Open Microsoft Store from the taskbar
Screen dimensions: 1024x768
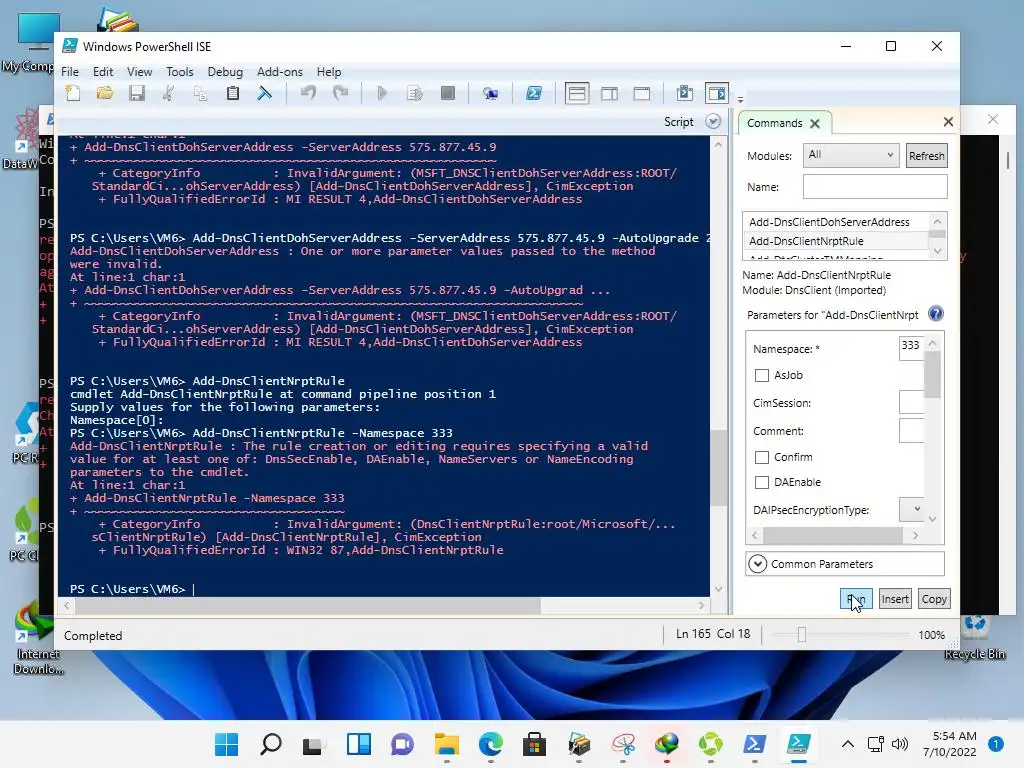[534, 744]
